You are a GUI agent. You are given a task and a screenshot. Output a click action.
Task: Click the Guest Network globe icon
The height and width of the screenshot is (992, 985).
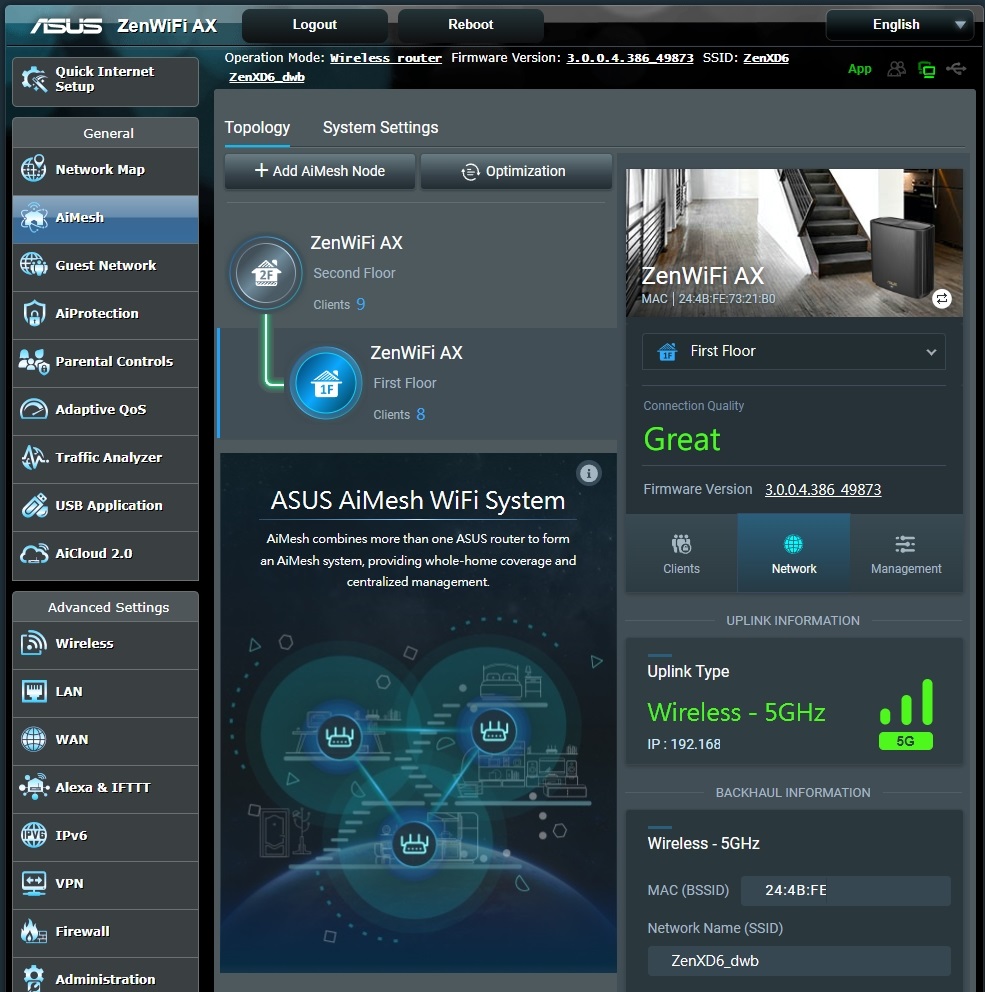34,265
